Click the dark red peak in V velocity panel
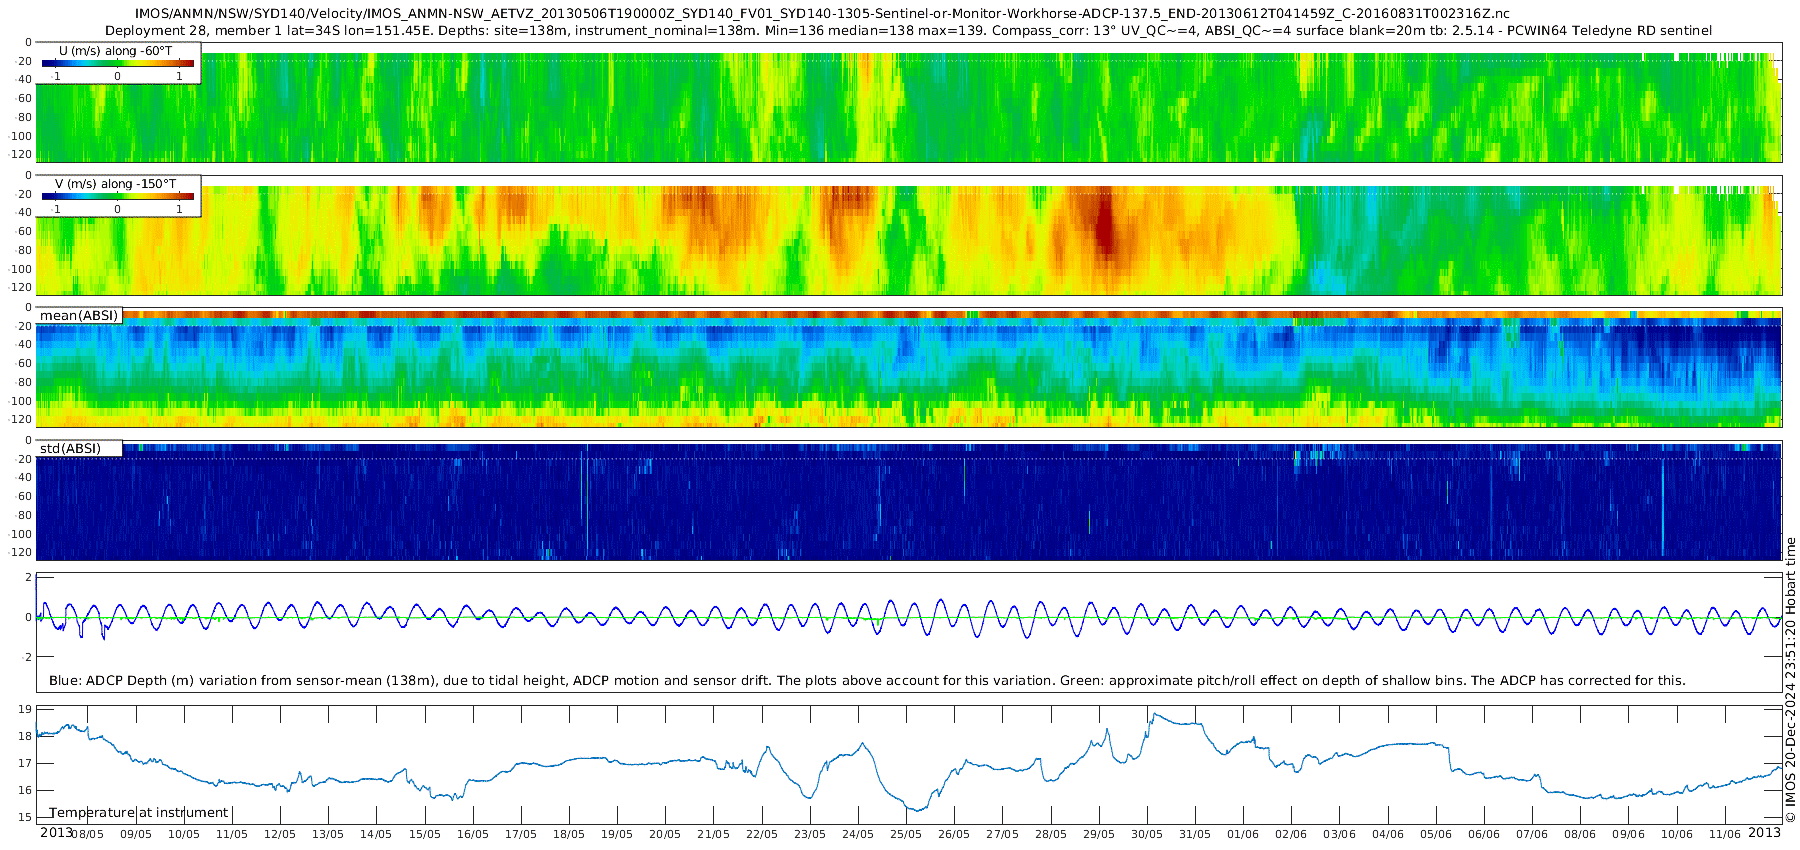 tap(1104, 228)
